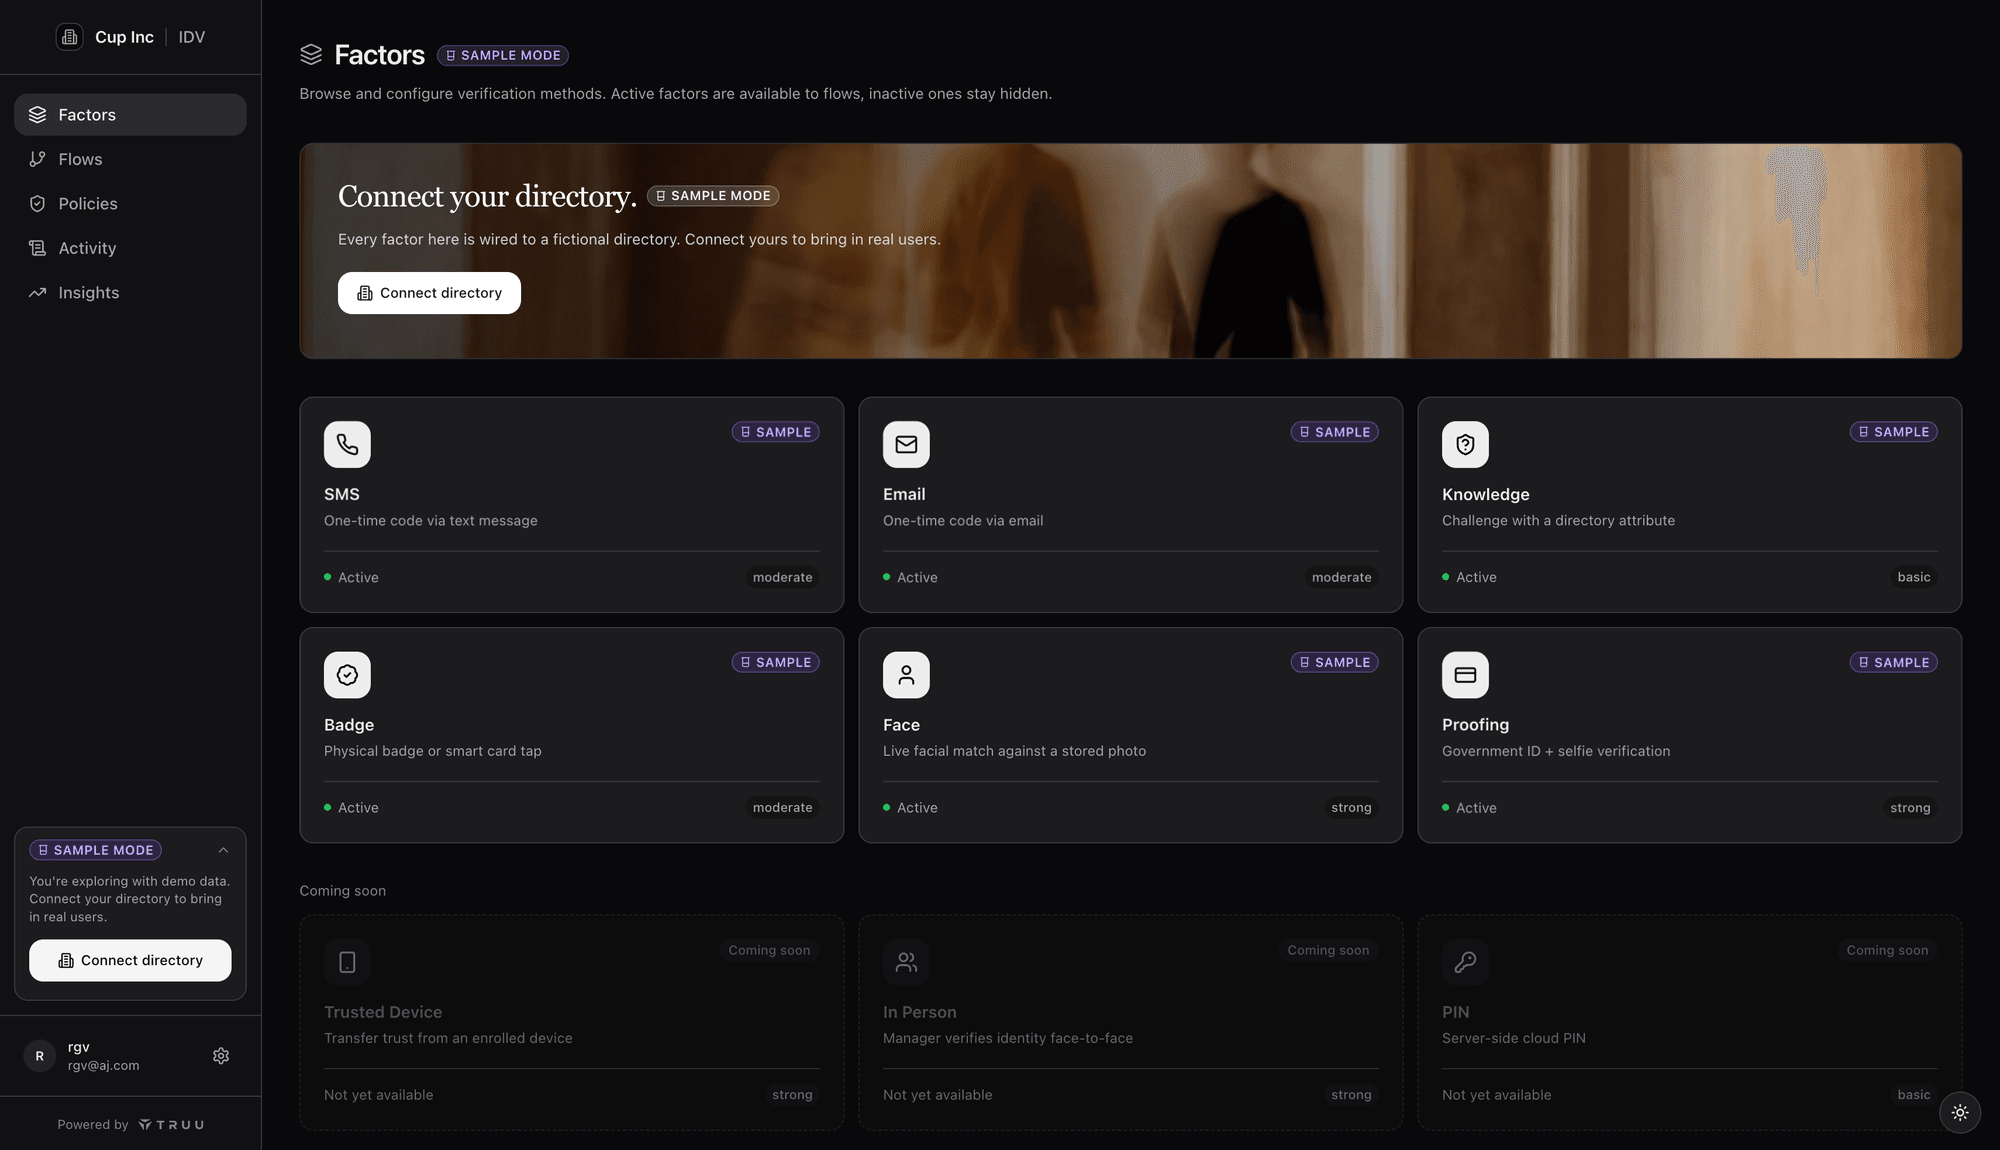This screenshot has width=2000, height=1150.
Task: Click the Connect directory button in banner
Action: (x=429, y=293)
